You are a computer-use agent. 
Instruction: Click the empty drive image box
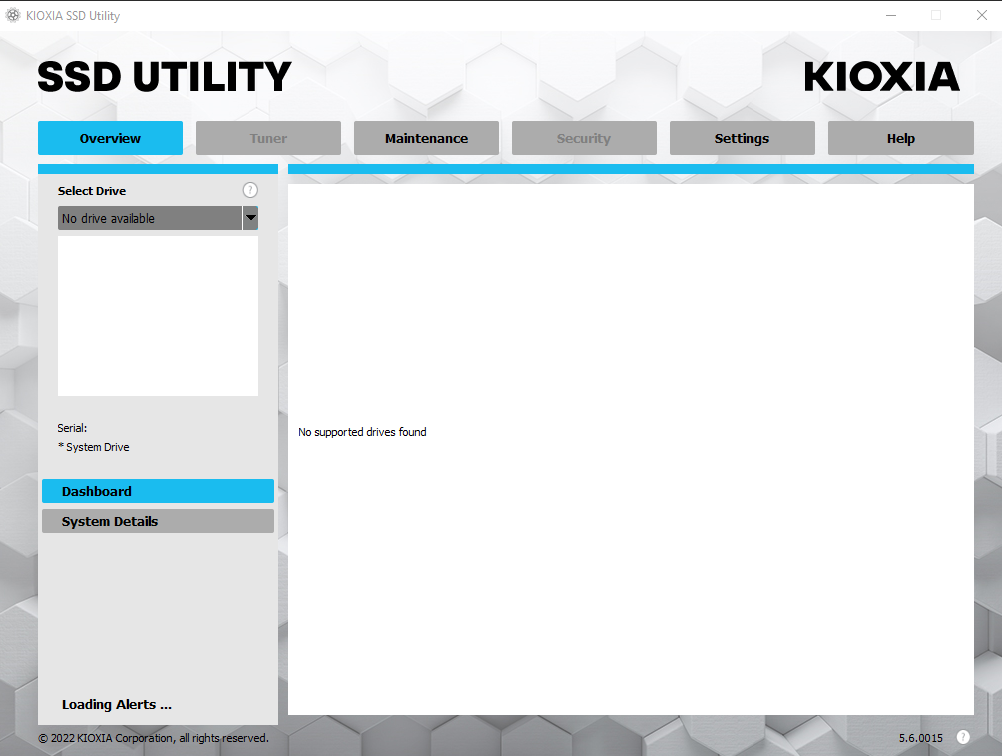pyautogui.click(x=158, y=316)
